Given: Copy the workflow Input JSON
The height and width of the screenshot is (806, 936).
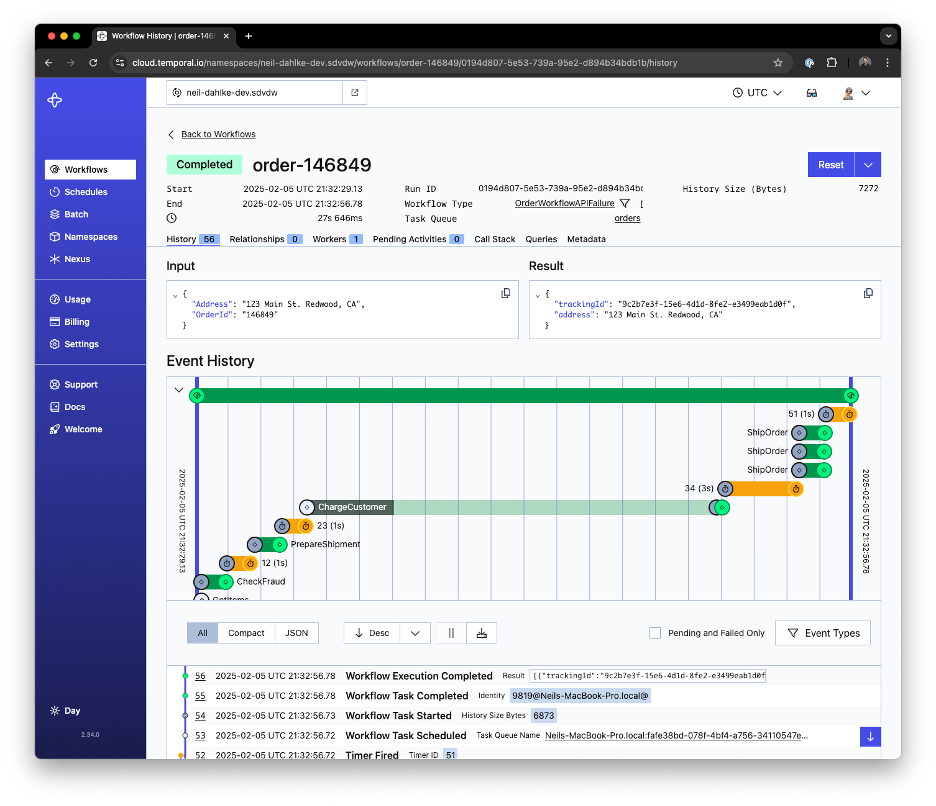Looking at the screenshot, I should (x=505, y=293).
